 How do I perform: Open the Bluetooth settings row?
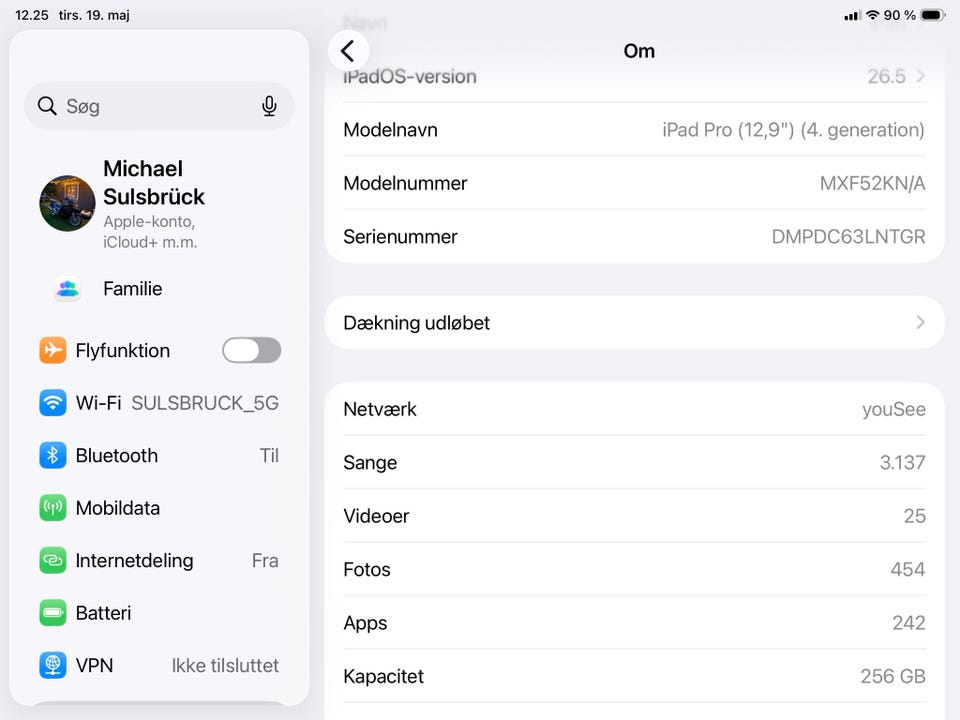(x=159, y=456)
